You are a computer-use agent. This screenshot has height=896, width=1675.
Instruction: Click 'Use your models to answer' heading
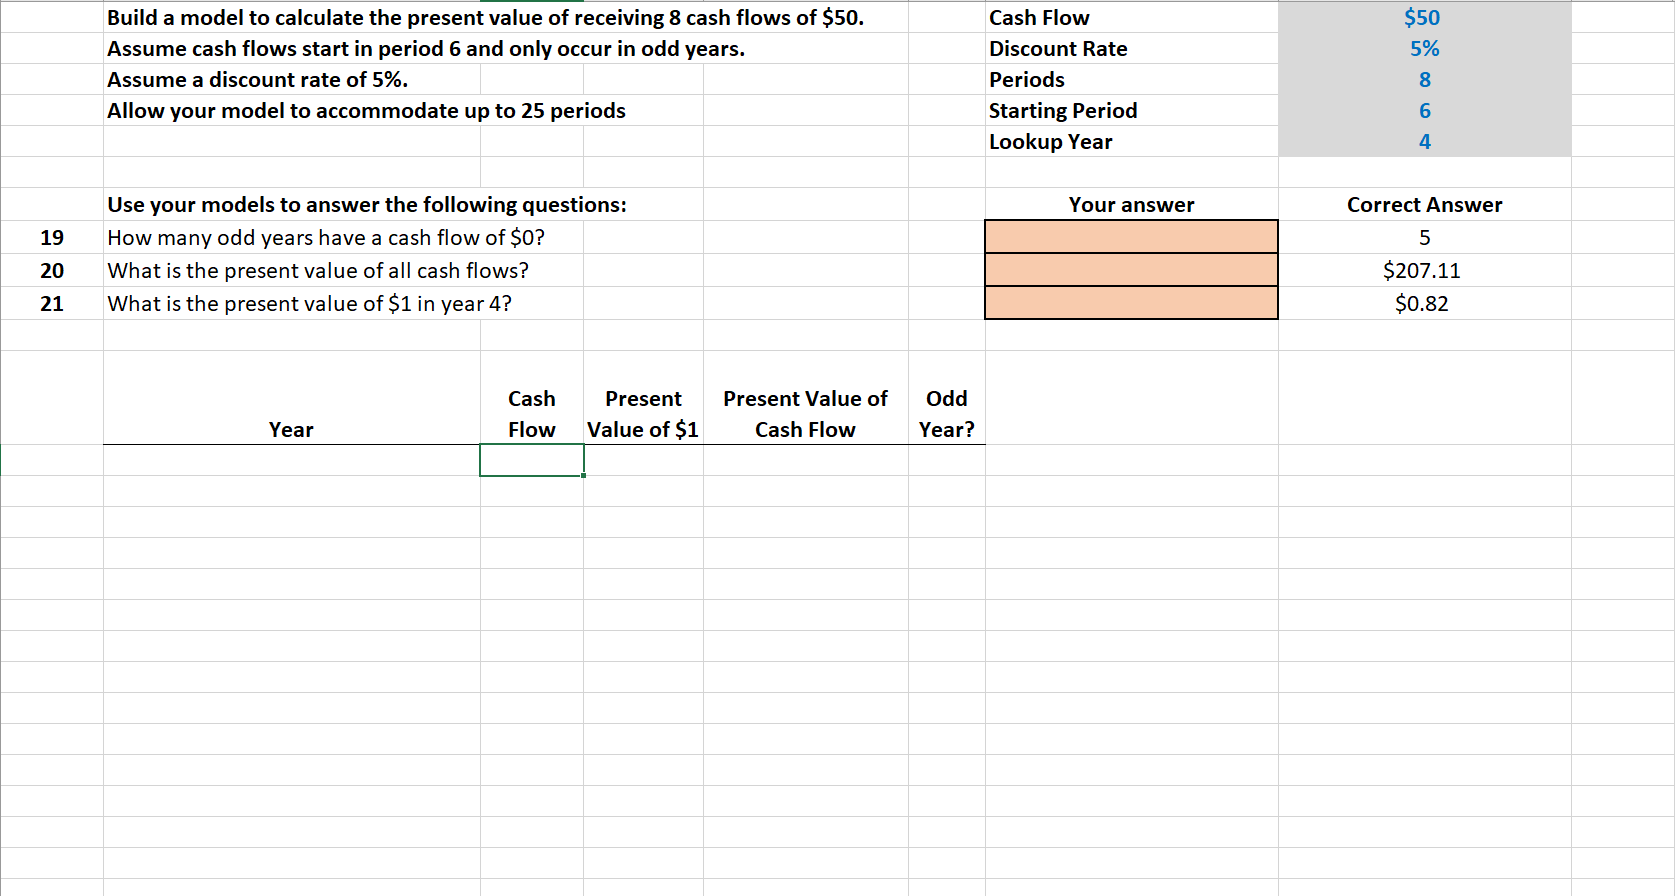tap(367, 204)
